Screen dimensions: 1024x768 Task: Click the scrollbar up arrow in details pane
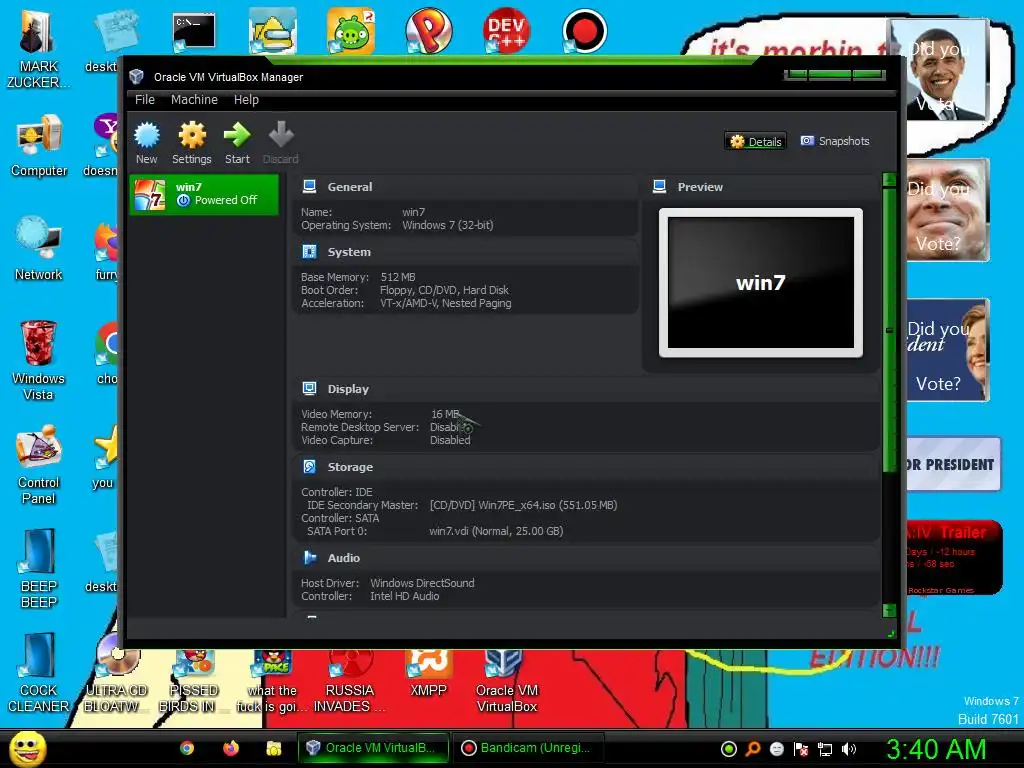pos(889,180)
